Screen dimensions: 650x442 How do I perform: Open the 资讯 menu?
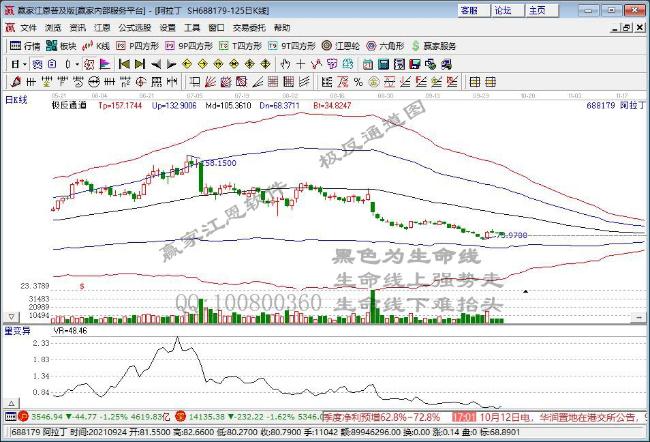[78, 28]
